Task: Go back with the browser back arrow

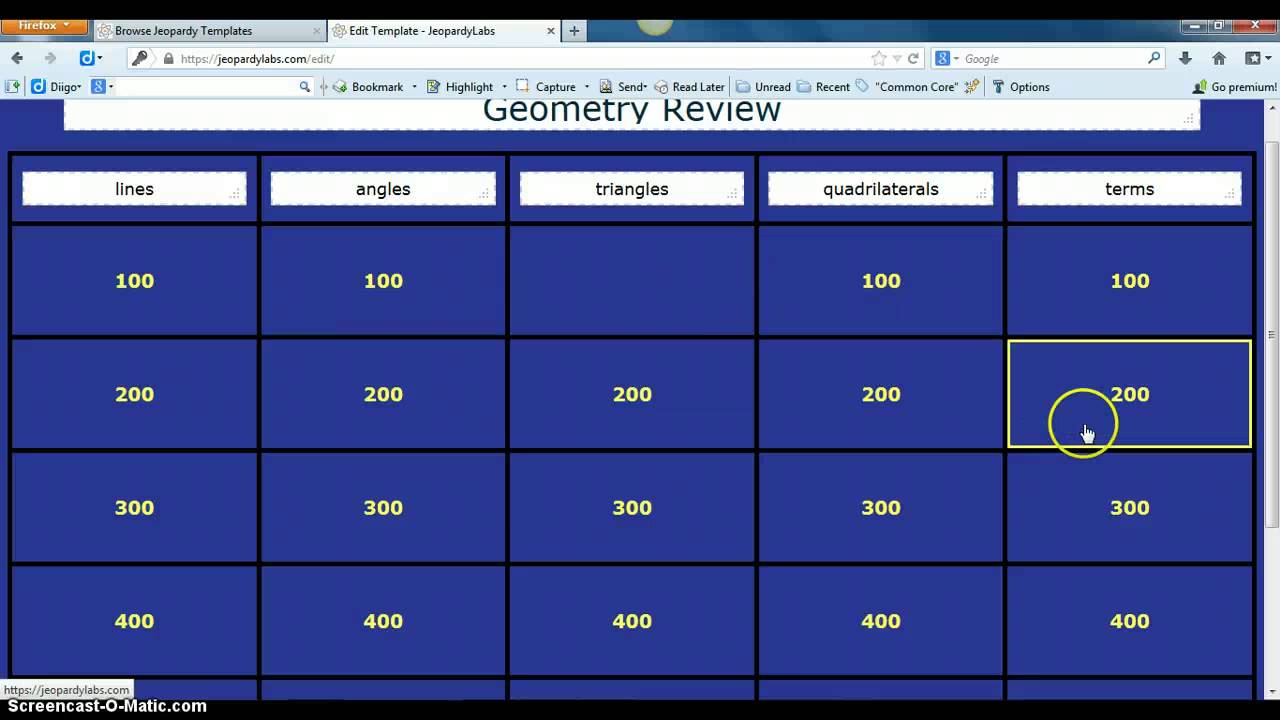Action: pyautogui.click(x=17, y=58)
